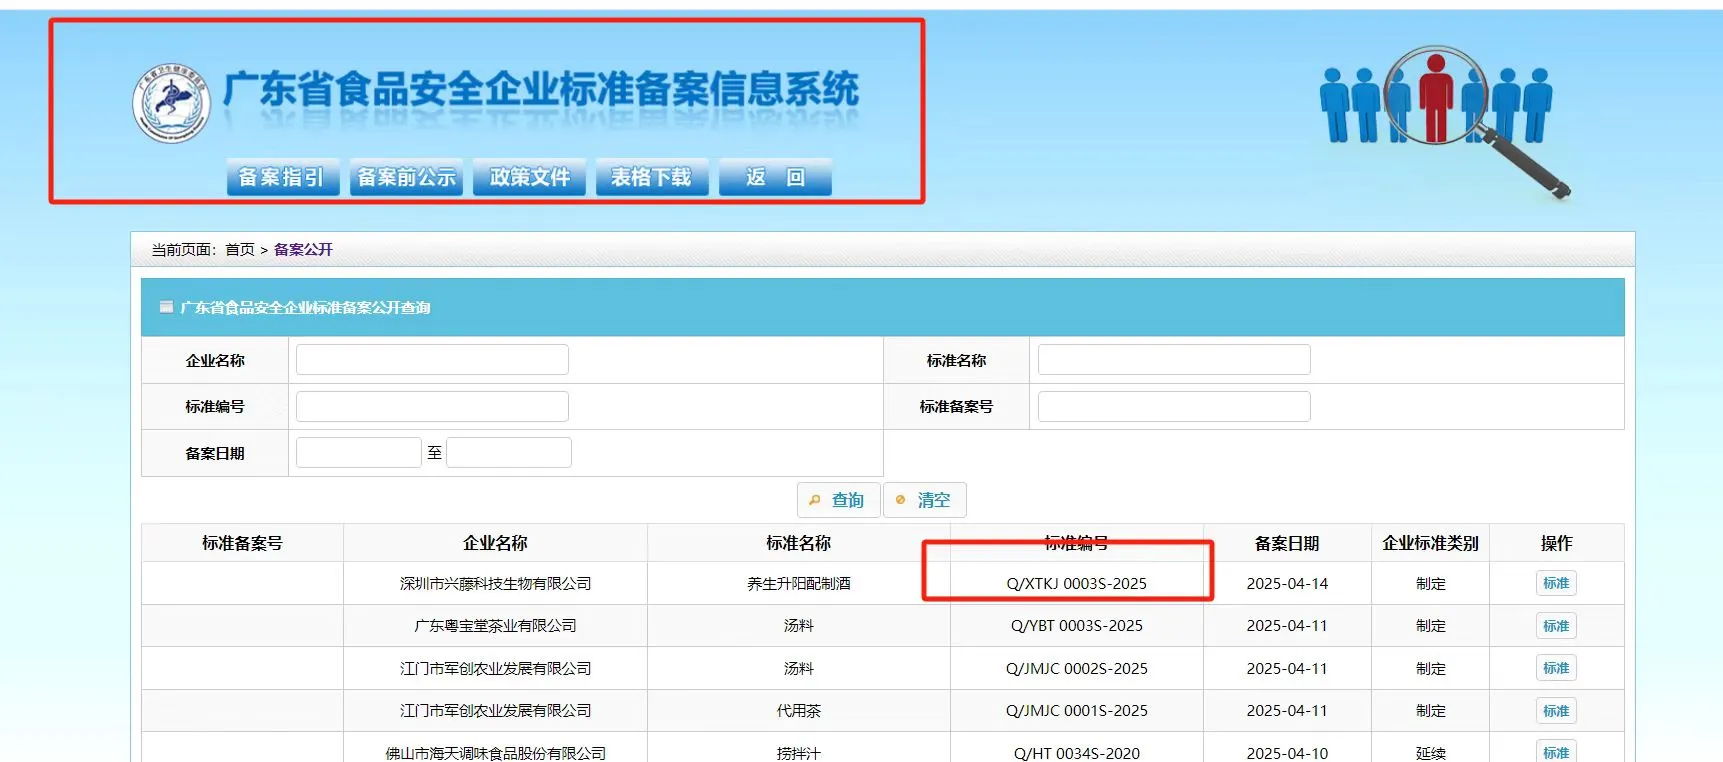The image size is (1723, 762).
Task: Click the panel title 广东省食品安全企业标准备案公开查询
Action: [305, 308]
